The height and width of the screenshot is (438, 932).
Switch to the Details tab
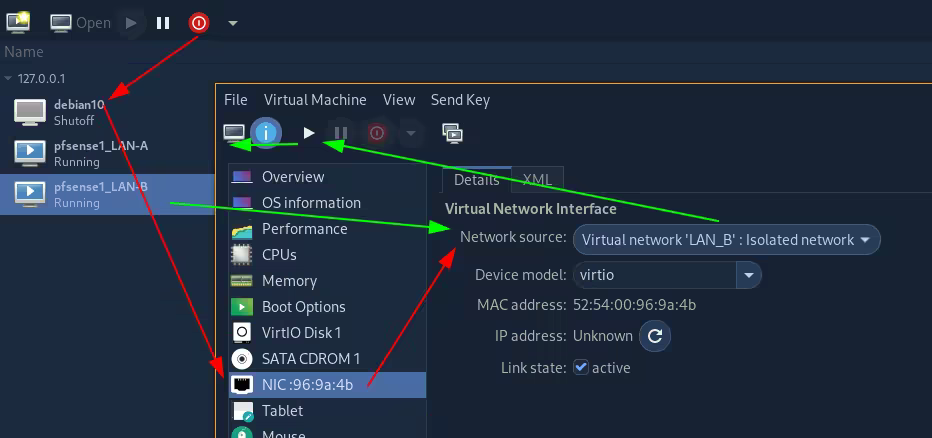[x=477, y=180]
